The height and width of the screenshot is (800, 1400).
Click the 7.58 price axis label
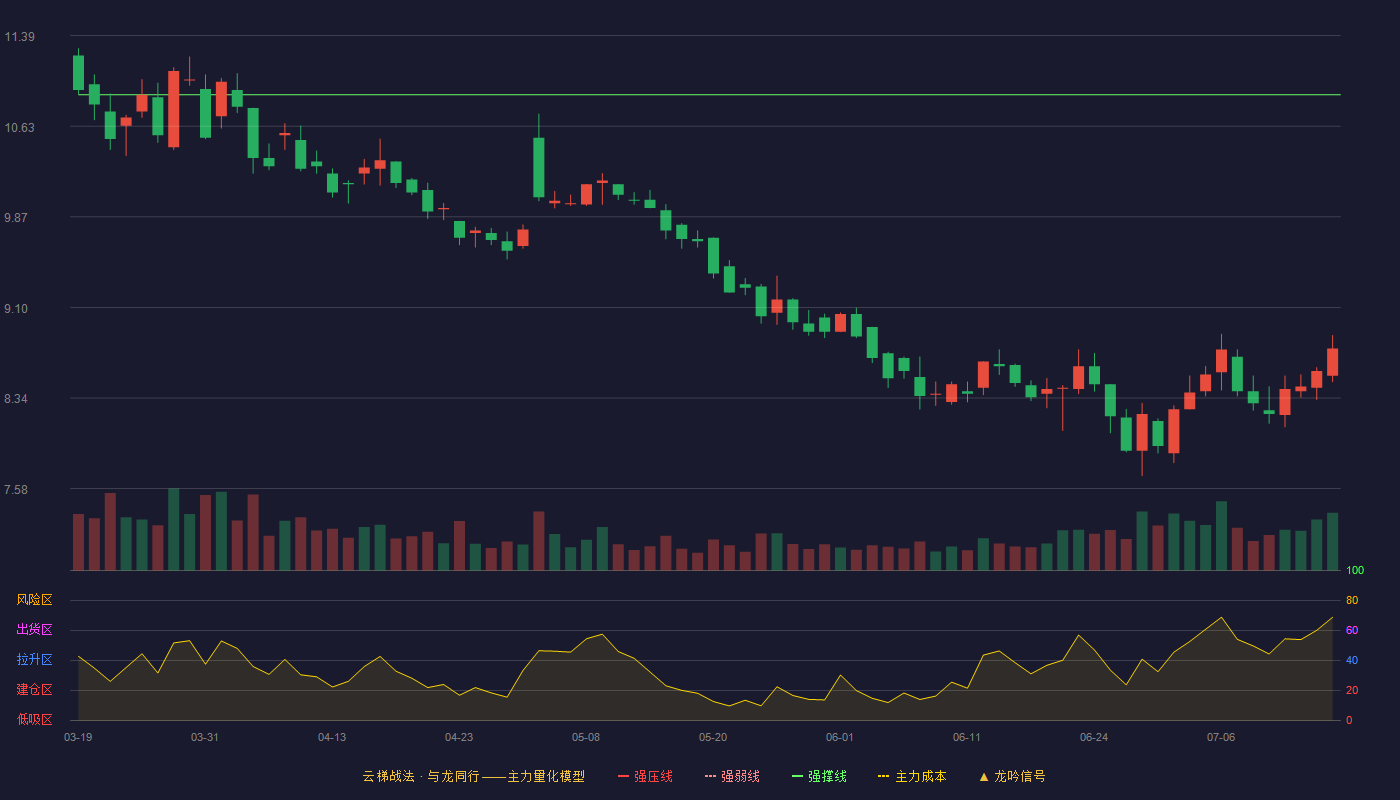click(x=16, y=490)
